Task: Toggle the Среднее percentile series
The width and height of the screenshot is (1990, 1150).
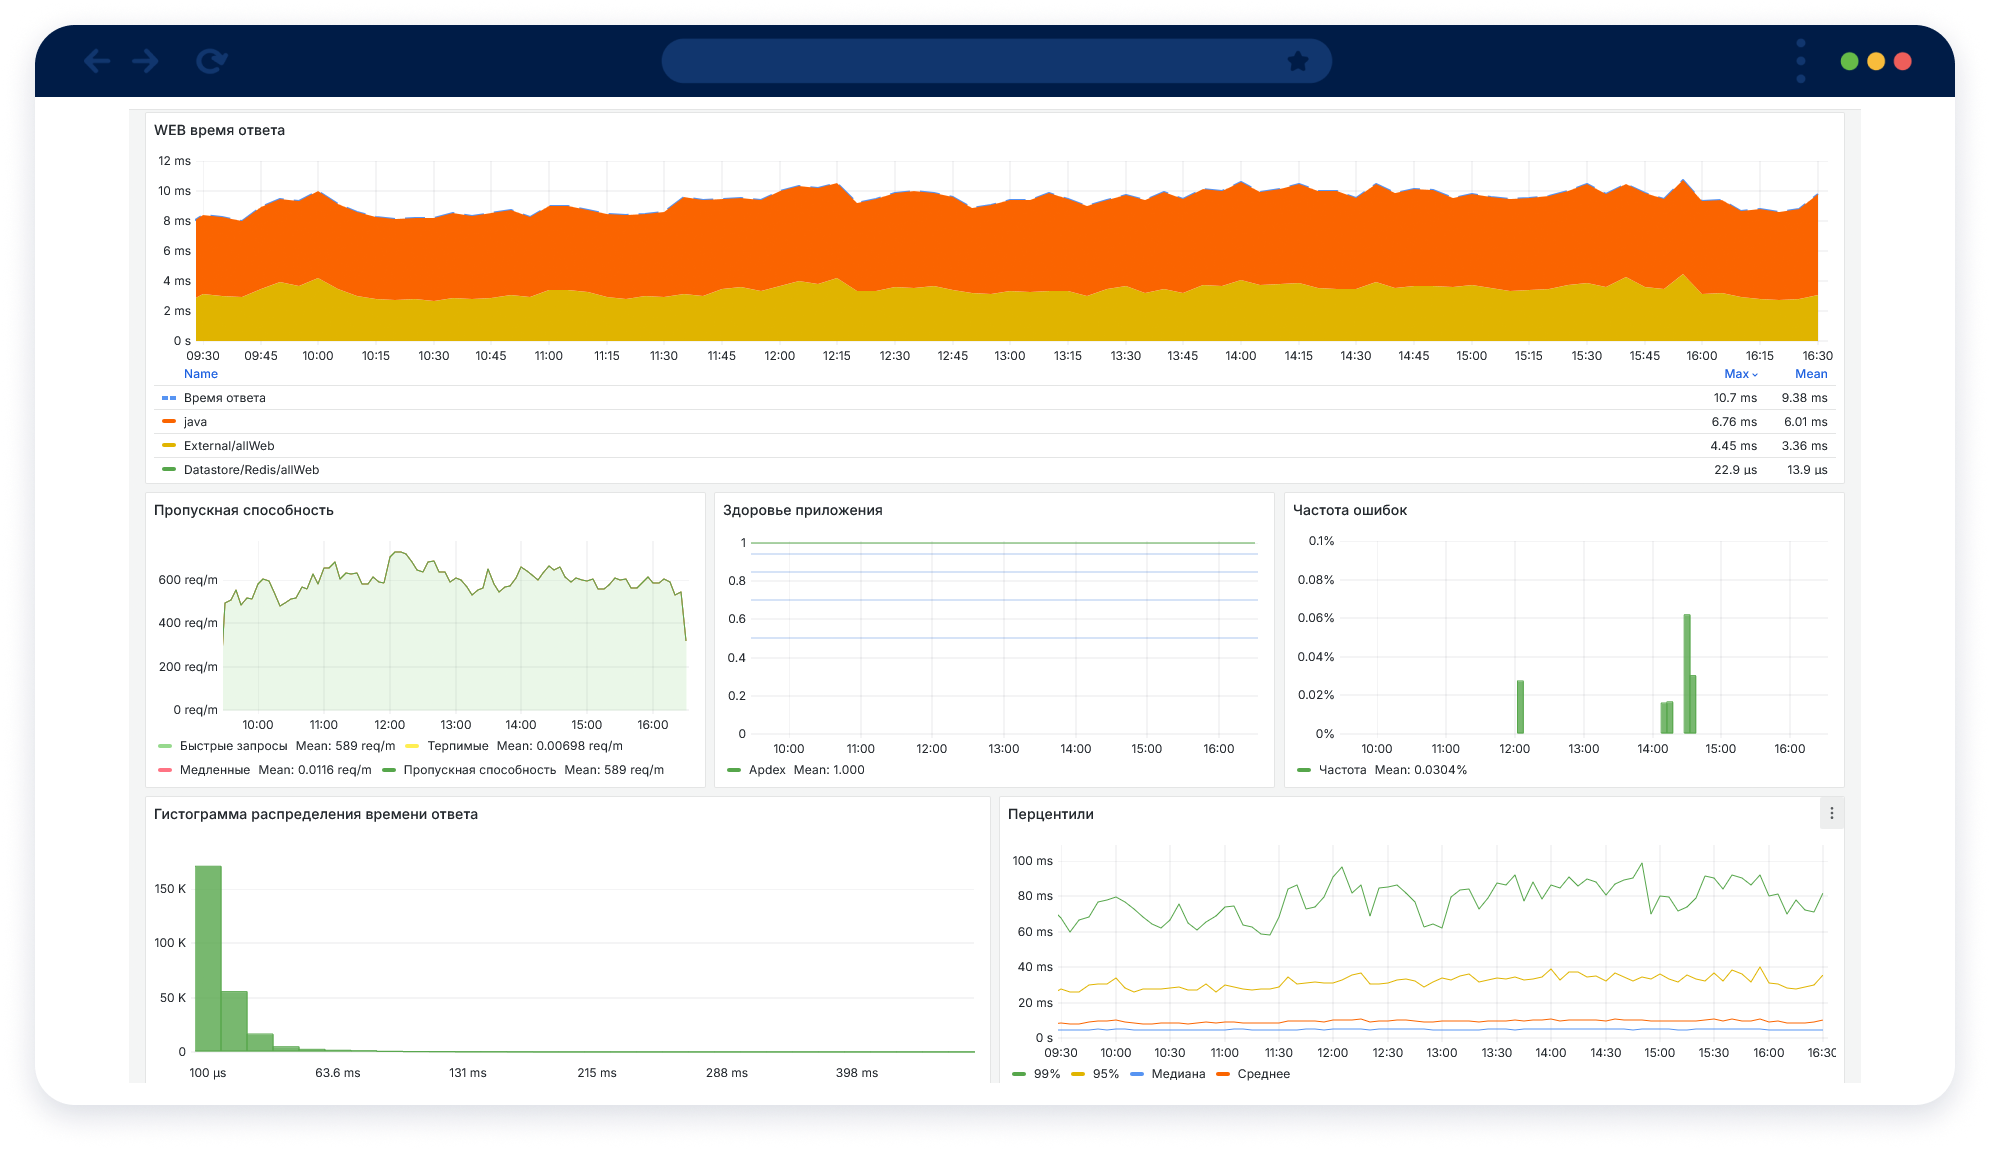Action: pyautogui.click(x=1264, y=1074)
